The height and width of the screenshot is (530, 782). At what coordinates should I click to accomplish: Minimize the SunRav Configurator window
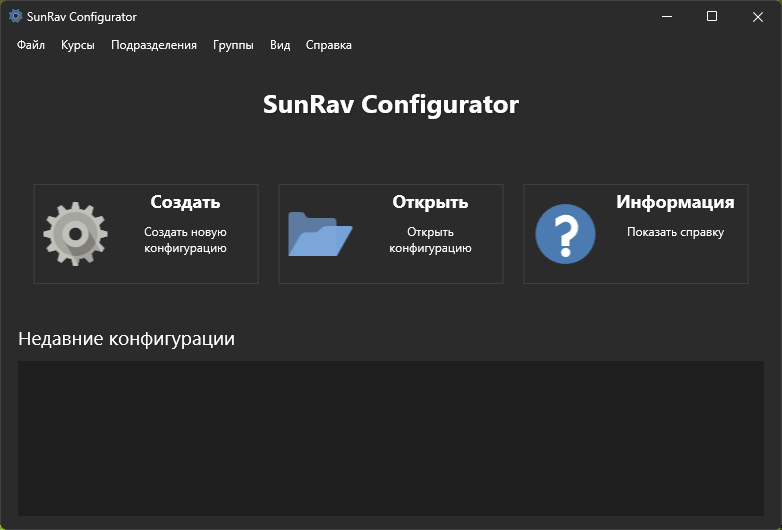[667, 16]
